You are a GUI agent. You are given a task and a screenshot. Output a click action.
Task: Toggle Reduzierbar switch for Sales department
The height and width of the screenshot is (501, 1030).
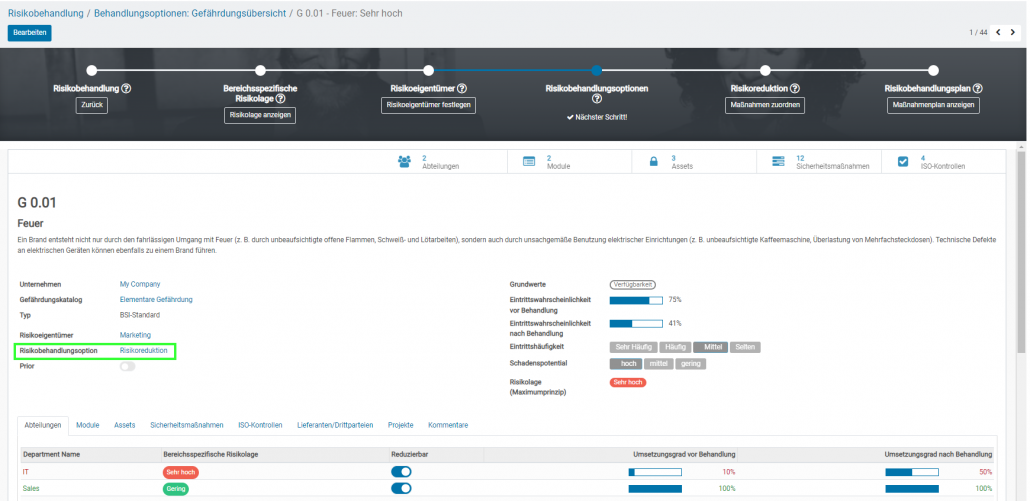401,488
